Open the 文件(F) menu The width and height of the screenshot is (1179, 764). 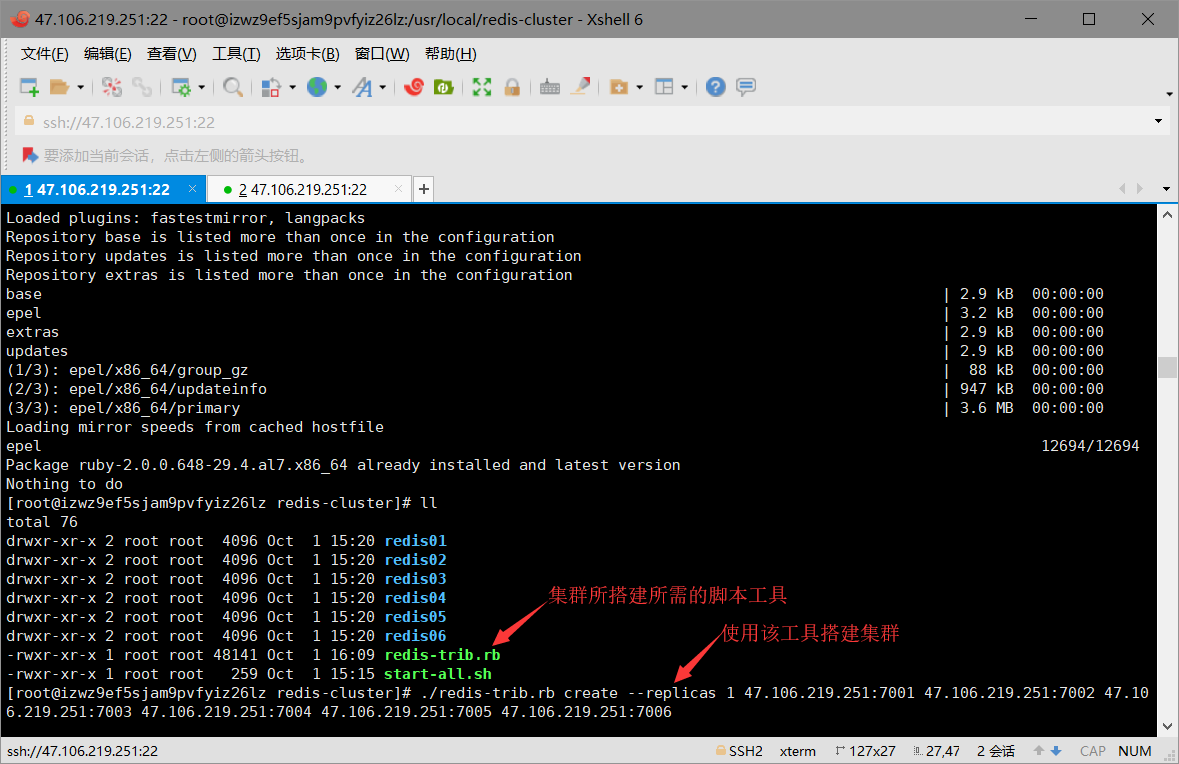click(44, 54)
